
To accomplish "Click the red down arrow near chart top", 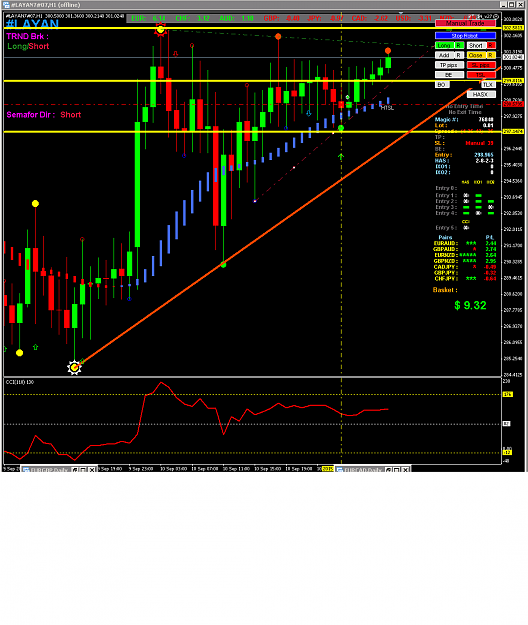I will (176, 54).
